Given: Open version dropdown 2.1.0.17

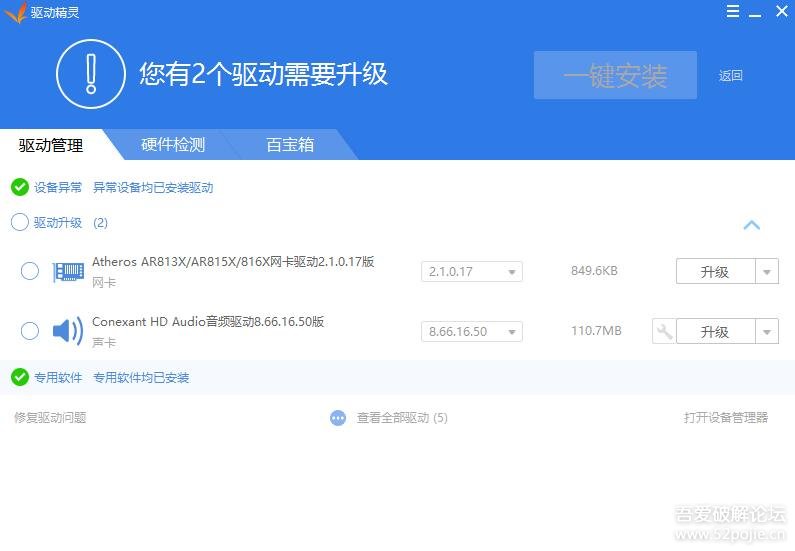Looking at the screenshot, I should [472, 272].
